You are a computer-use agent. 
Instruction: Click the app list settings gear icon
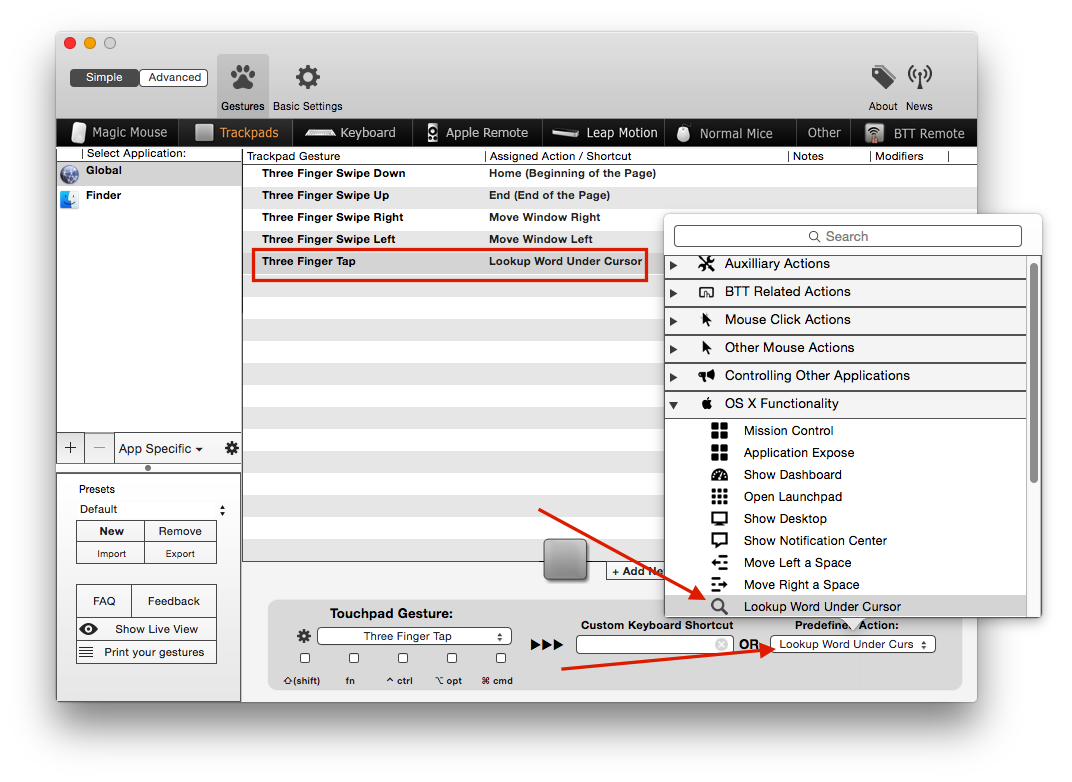coord(232,448)
